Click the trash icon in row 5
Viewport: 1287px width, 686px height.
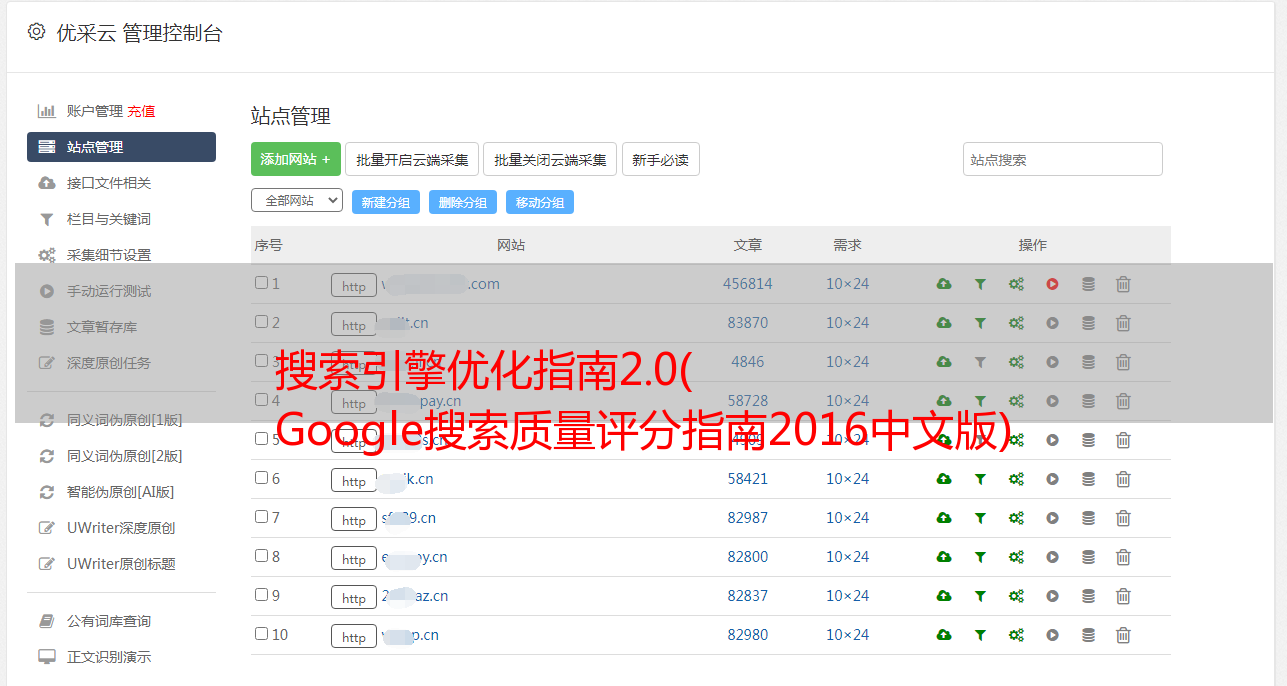click(1123, 440)
